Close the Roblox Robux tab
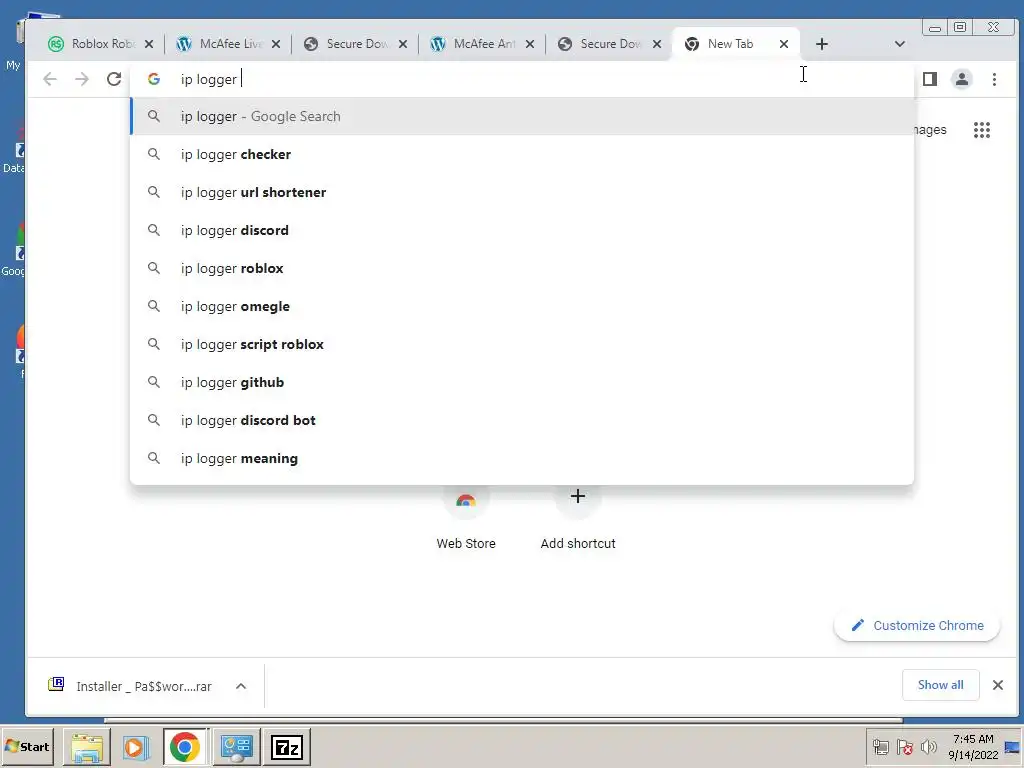1024x768 pixels. 149,44
